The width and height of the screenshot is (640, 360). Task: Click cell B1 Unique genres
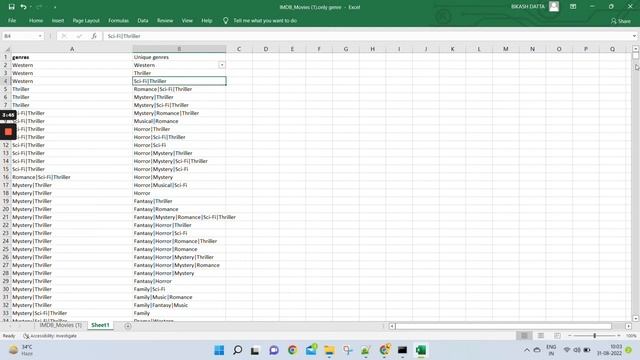coord(179,57)
